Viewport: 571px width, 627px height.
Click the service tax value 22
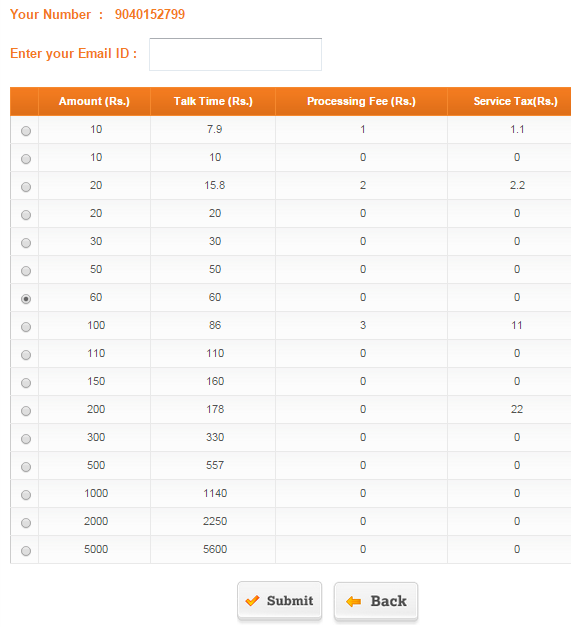(x=517, y=409)
